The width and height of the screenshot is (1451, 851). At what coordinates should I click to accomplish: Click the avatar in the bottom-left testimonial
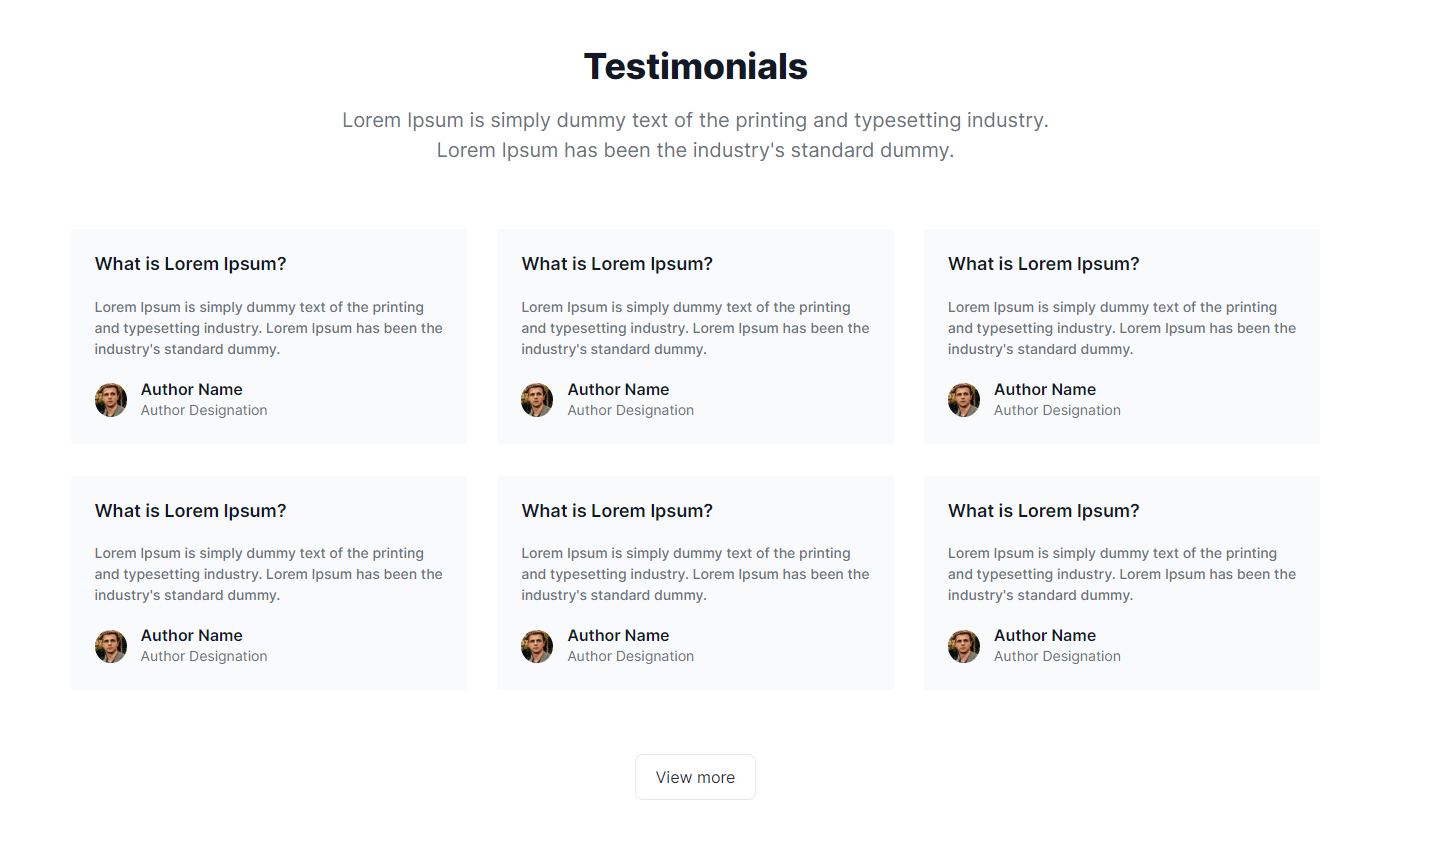(x=110, y=646)
